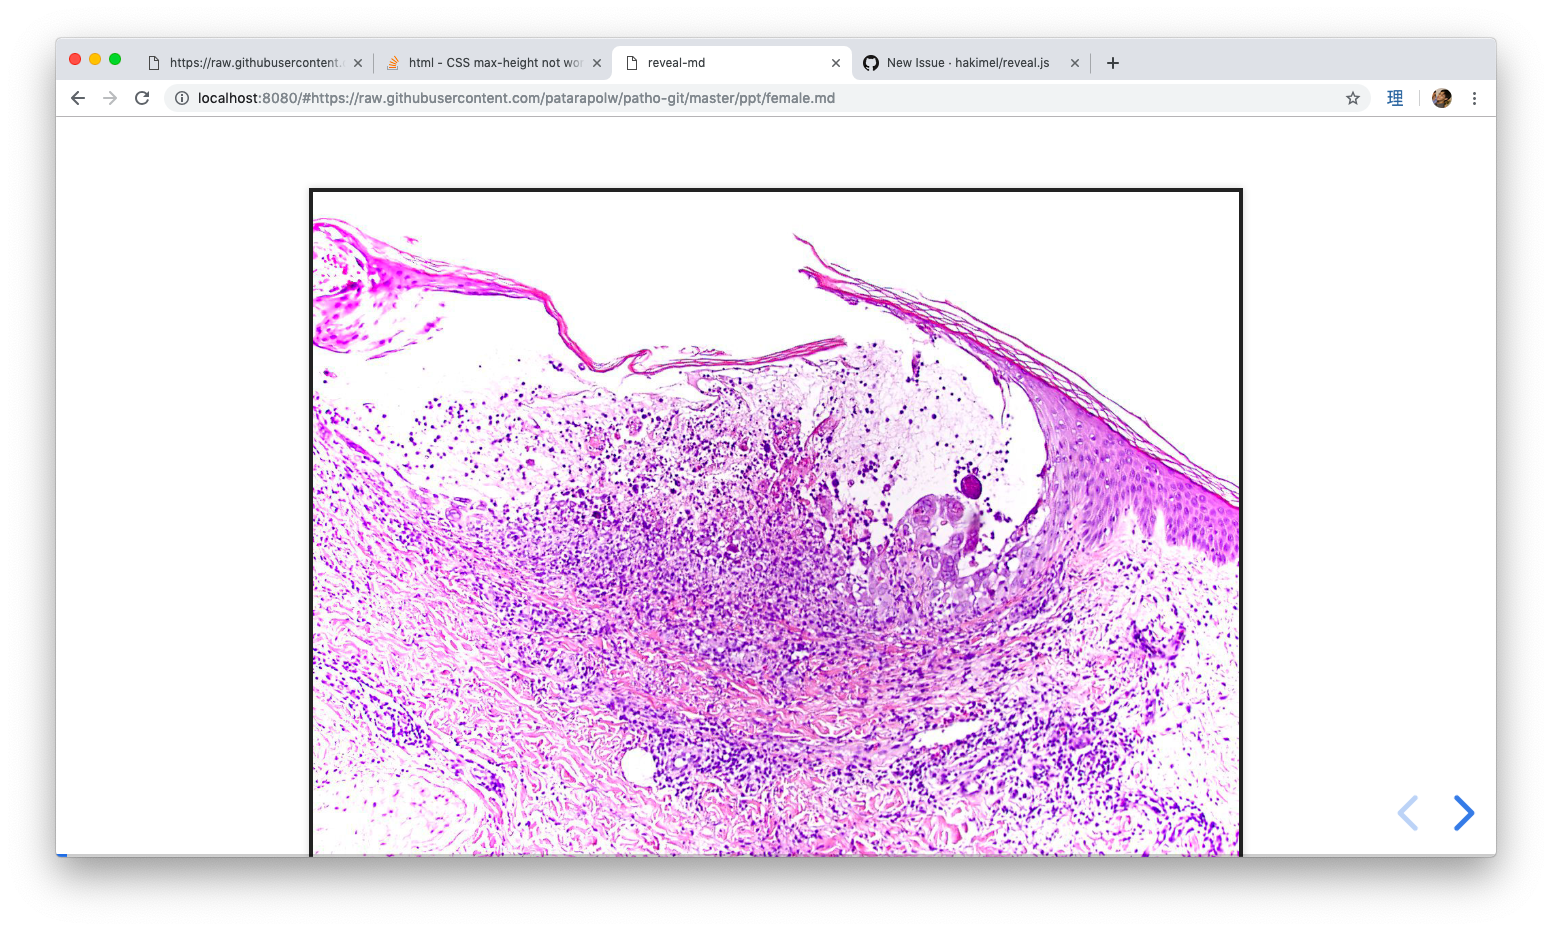
Task: Bookmark this page with the star icon
Action: point(1353,98)
